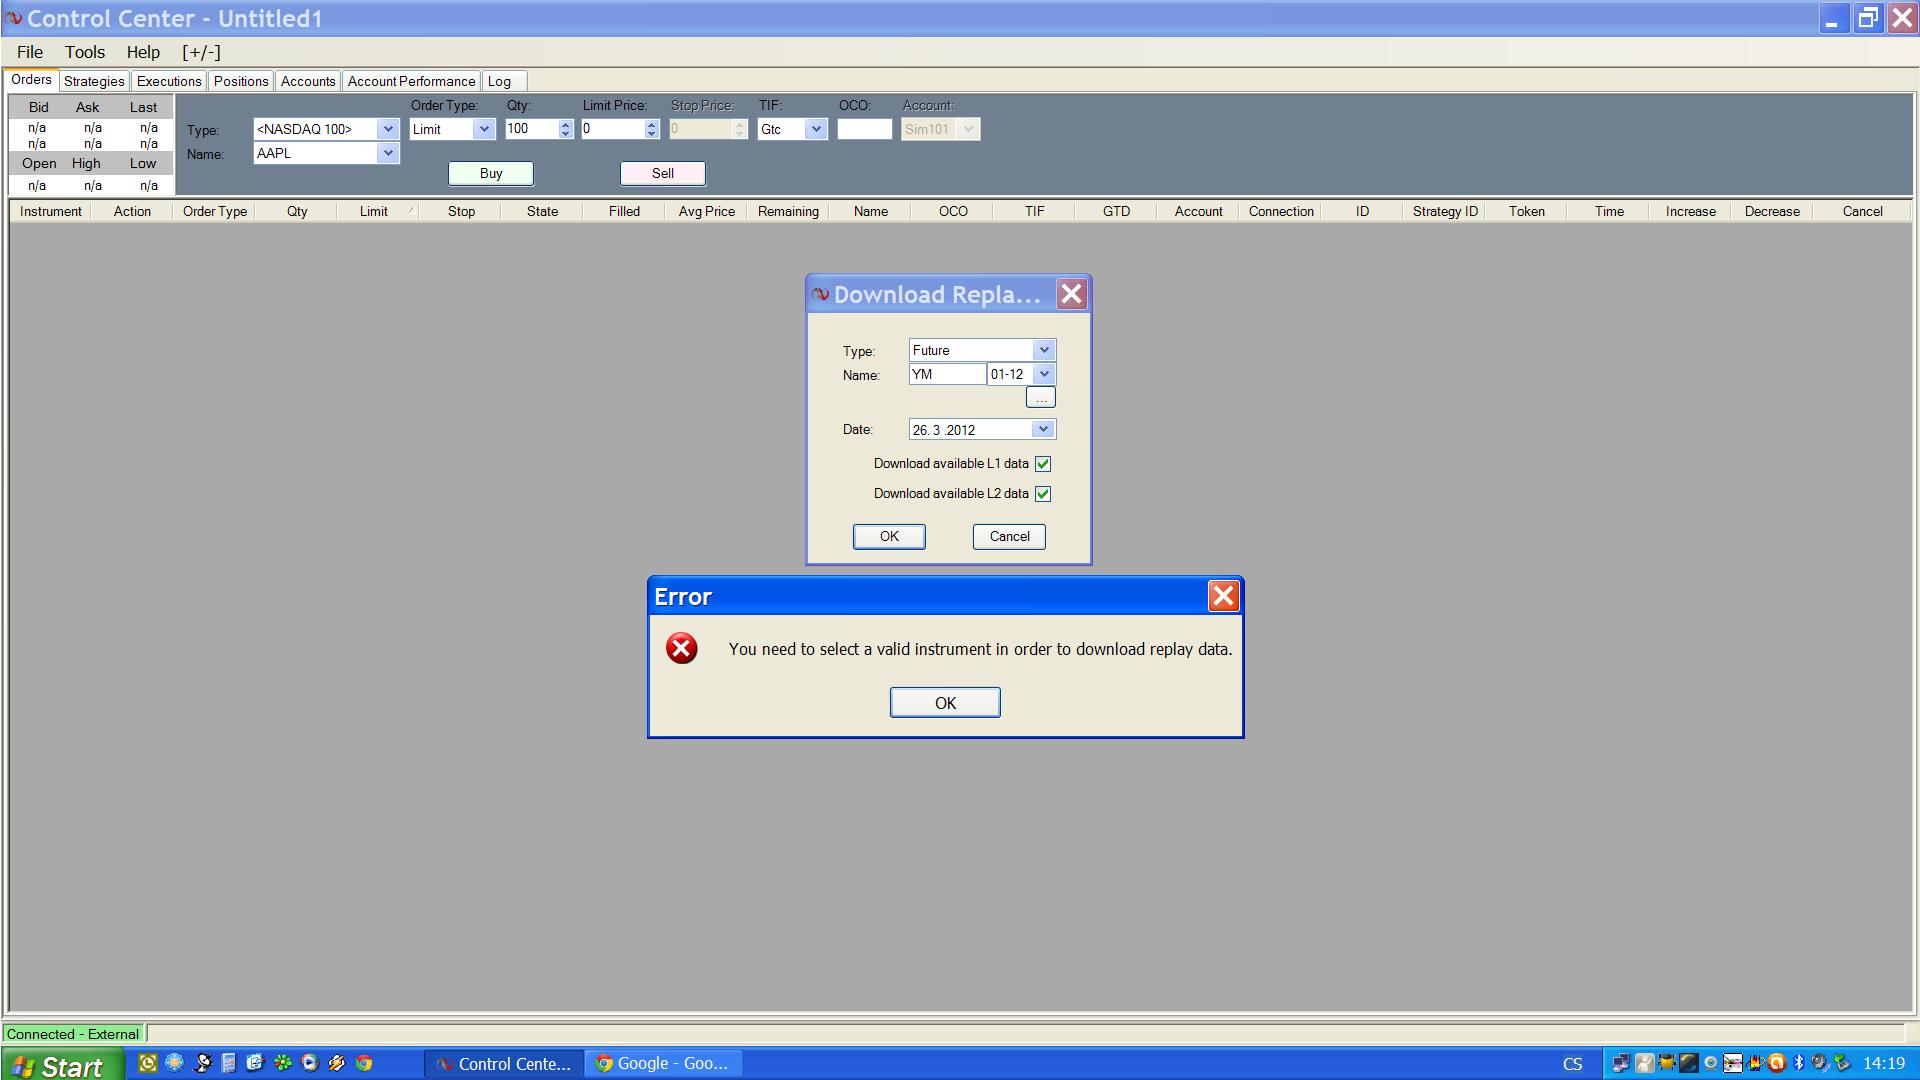The image size is (1920, 1080).
Task: Click the webcam tray icon
Action: point(1710,1063)
